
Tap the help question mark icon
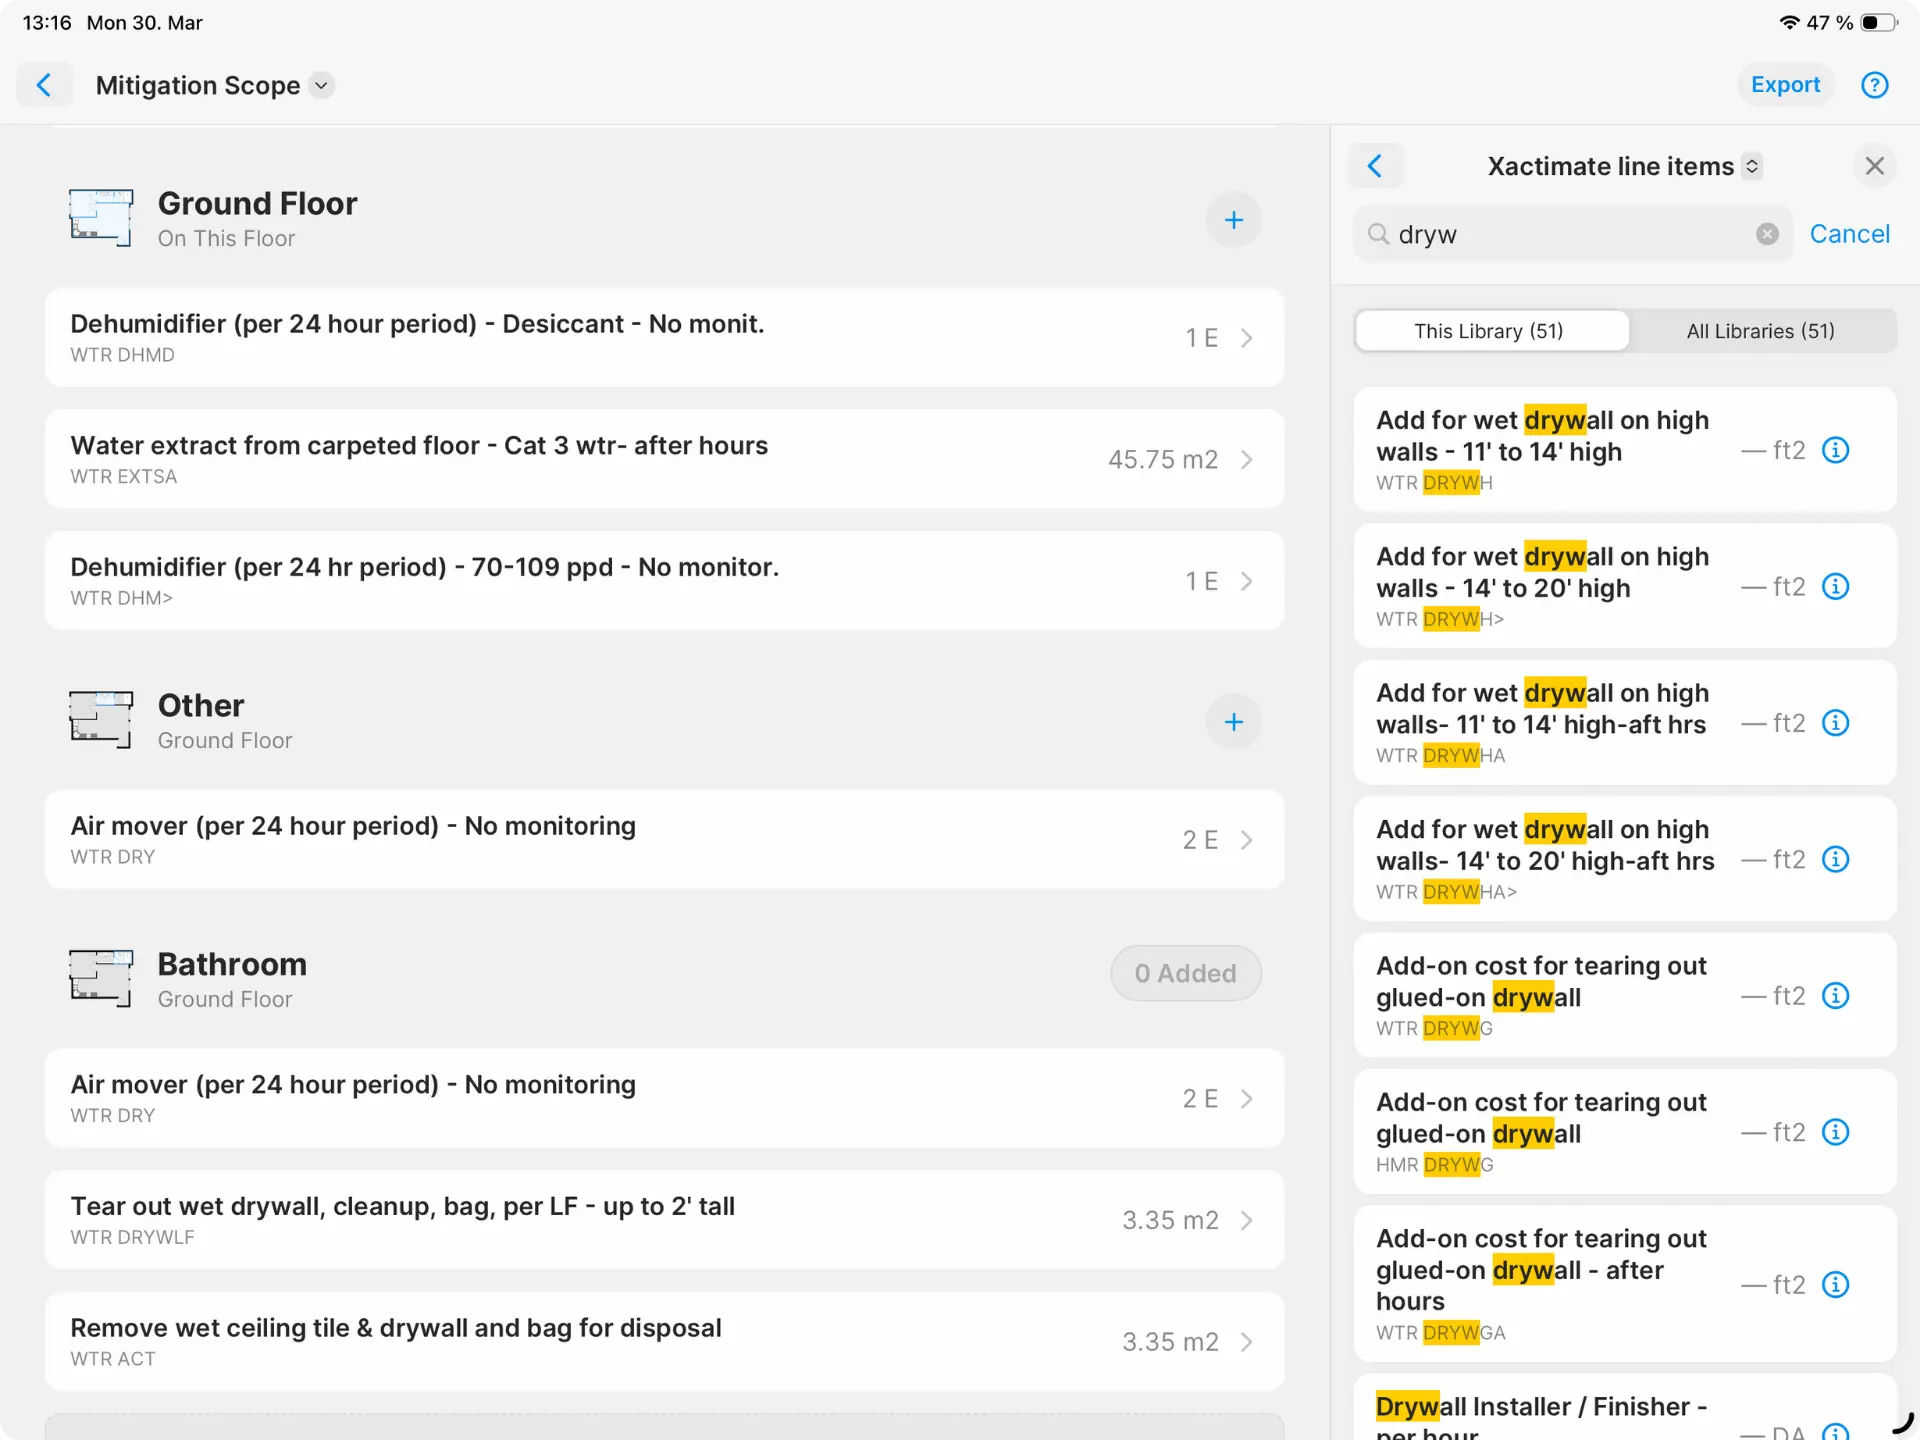[x=1874, y=85]
